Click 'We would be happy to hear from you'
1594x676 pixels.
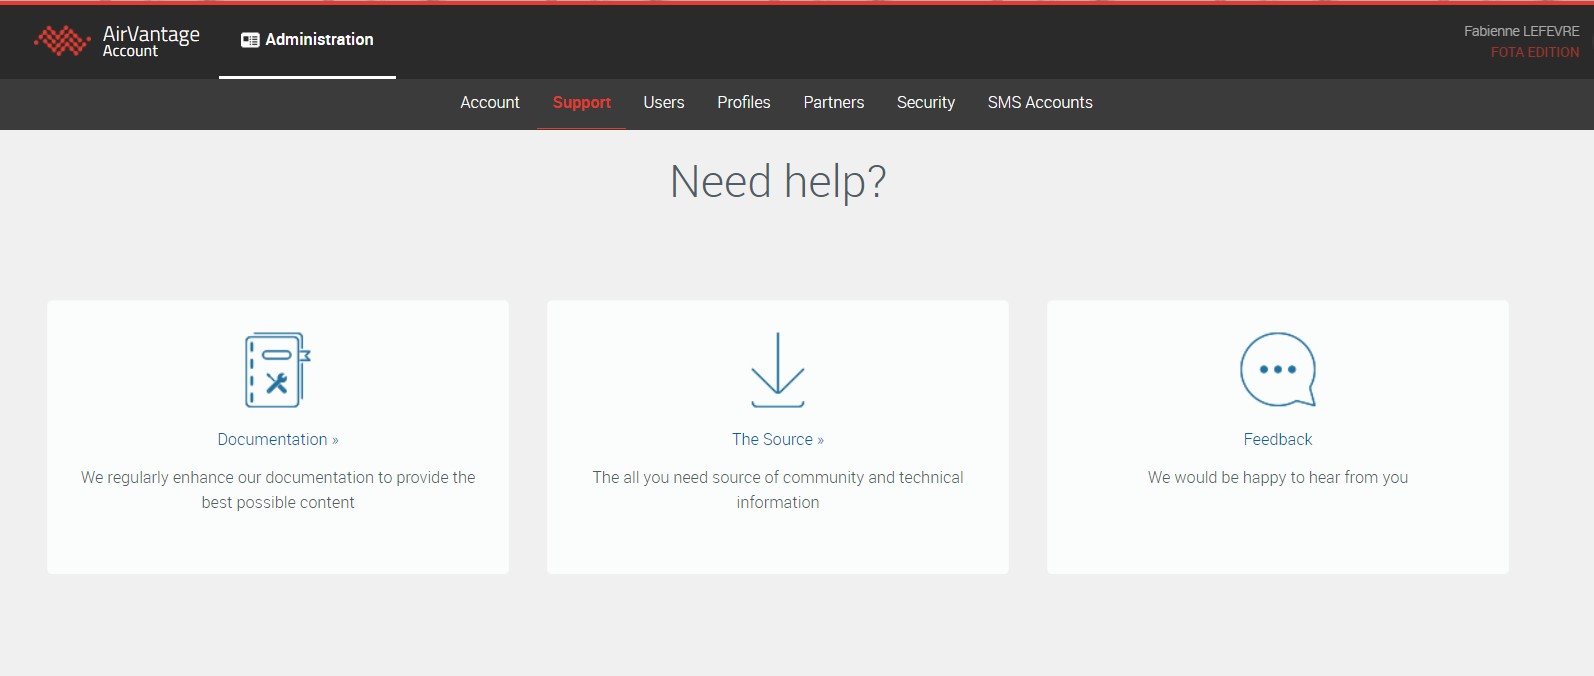point(1278,478)
